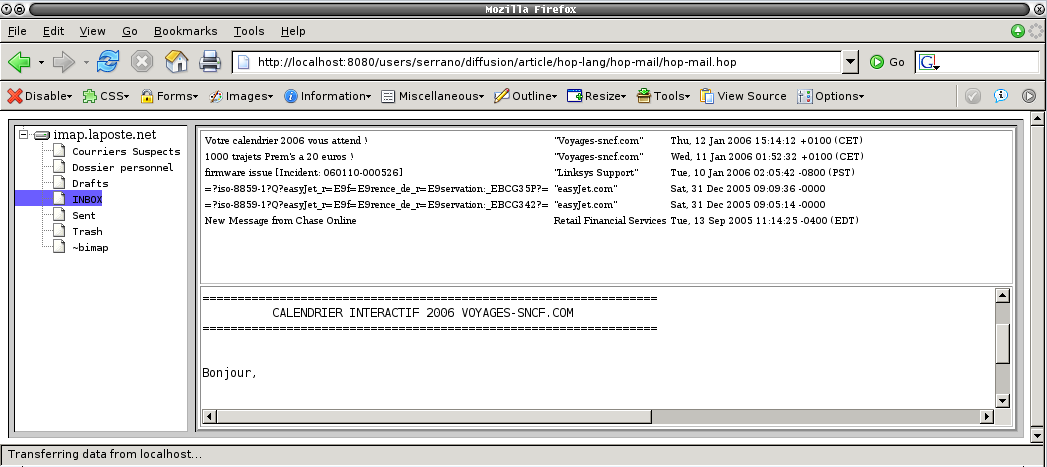Open the Tools dropdown in developer toolbar
The height and width of the screenshot is (467, 1047).
point(663,96)
